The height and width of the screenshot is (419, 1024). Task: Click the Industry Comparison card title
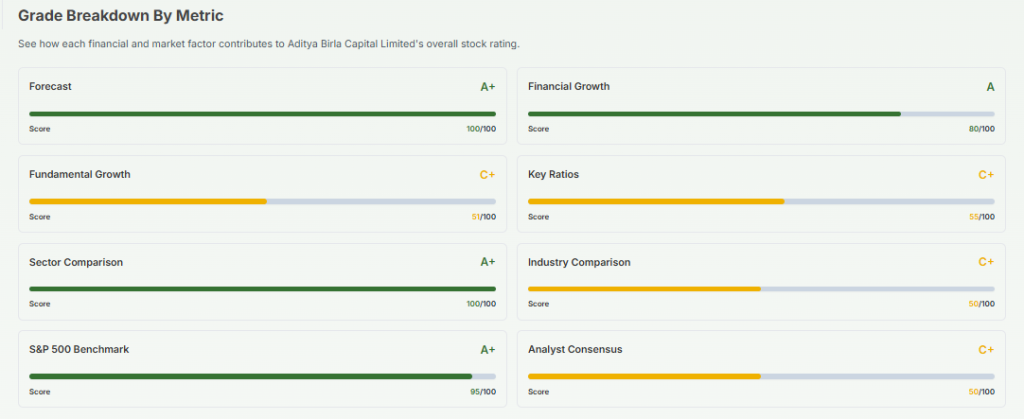point(579,262)
